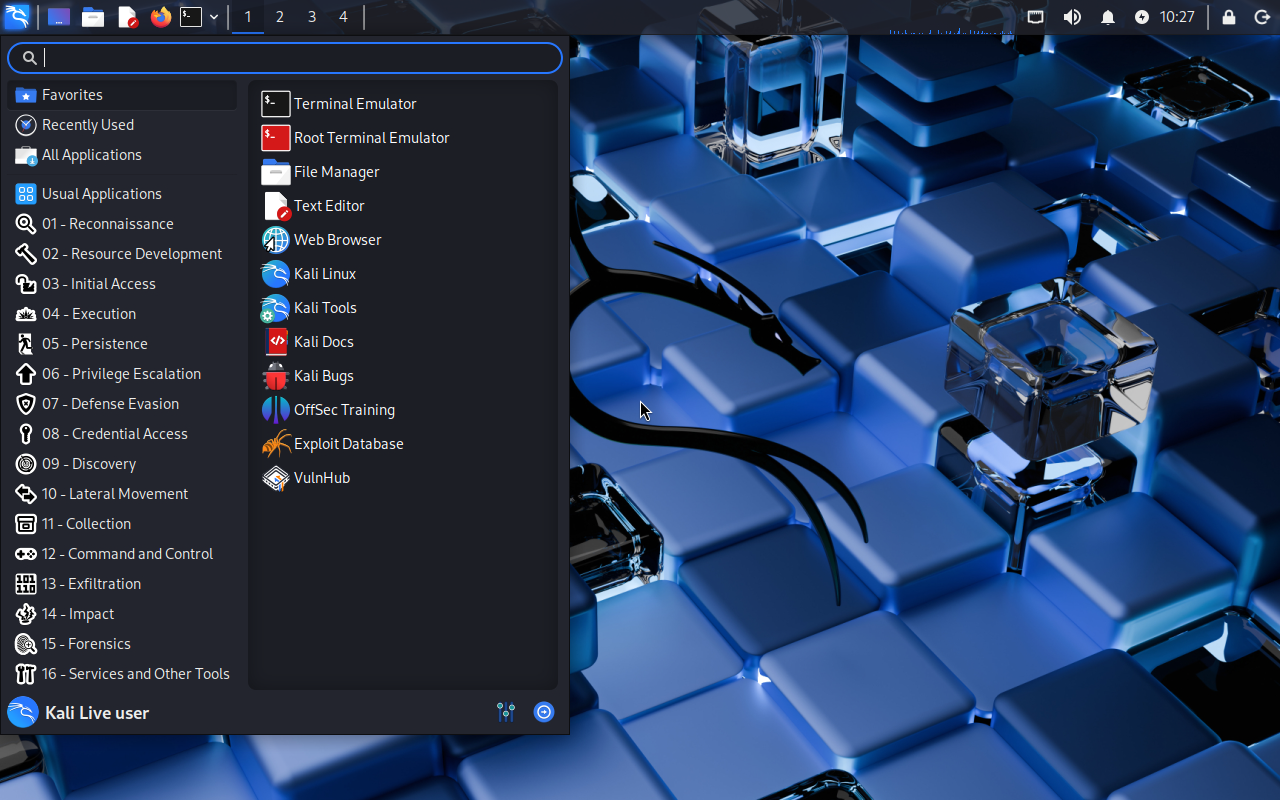This screenshot has width=1280, height=800.
Task: Switch to workspace 2
Action: [280, 17]
